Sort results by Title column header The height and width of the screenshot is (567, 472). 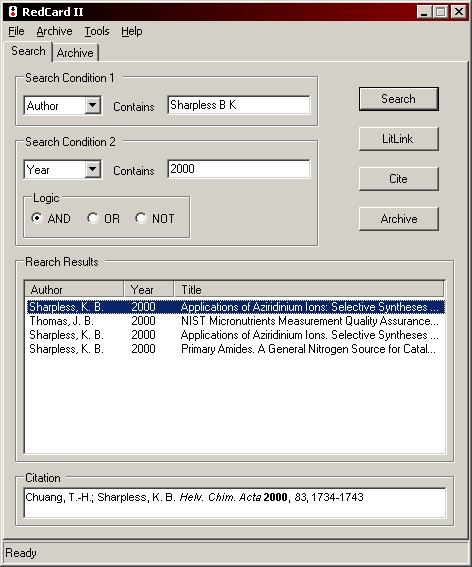point(309,290)
